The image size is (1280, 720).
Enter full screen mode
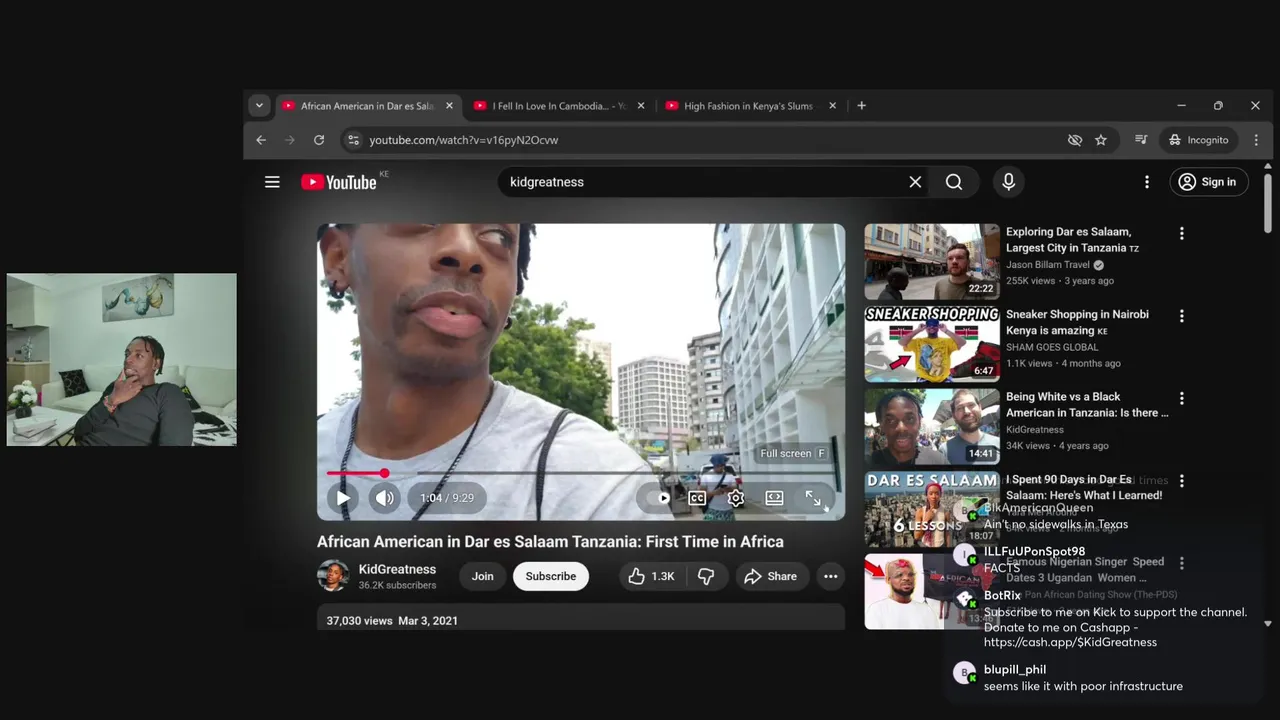pyautogui.click(x=813, y=498)
